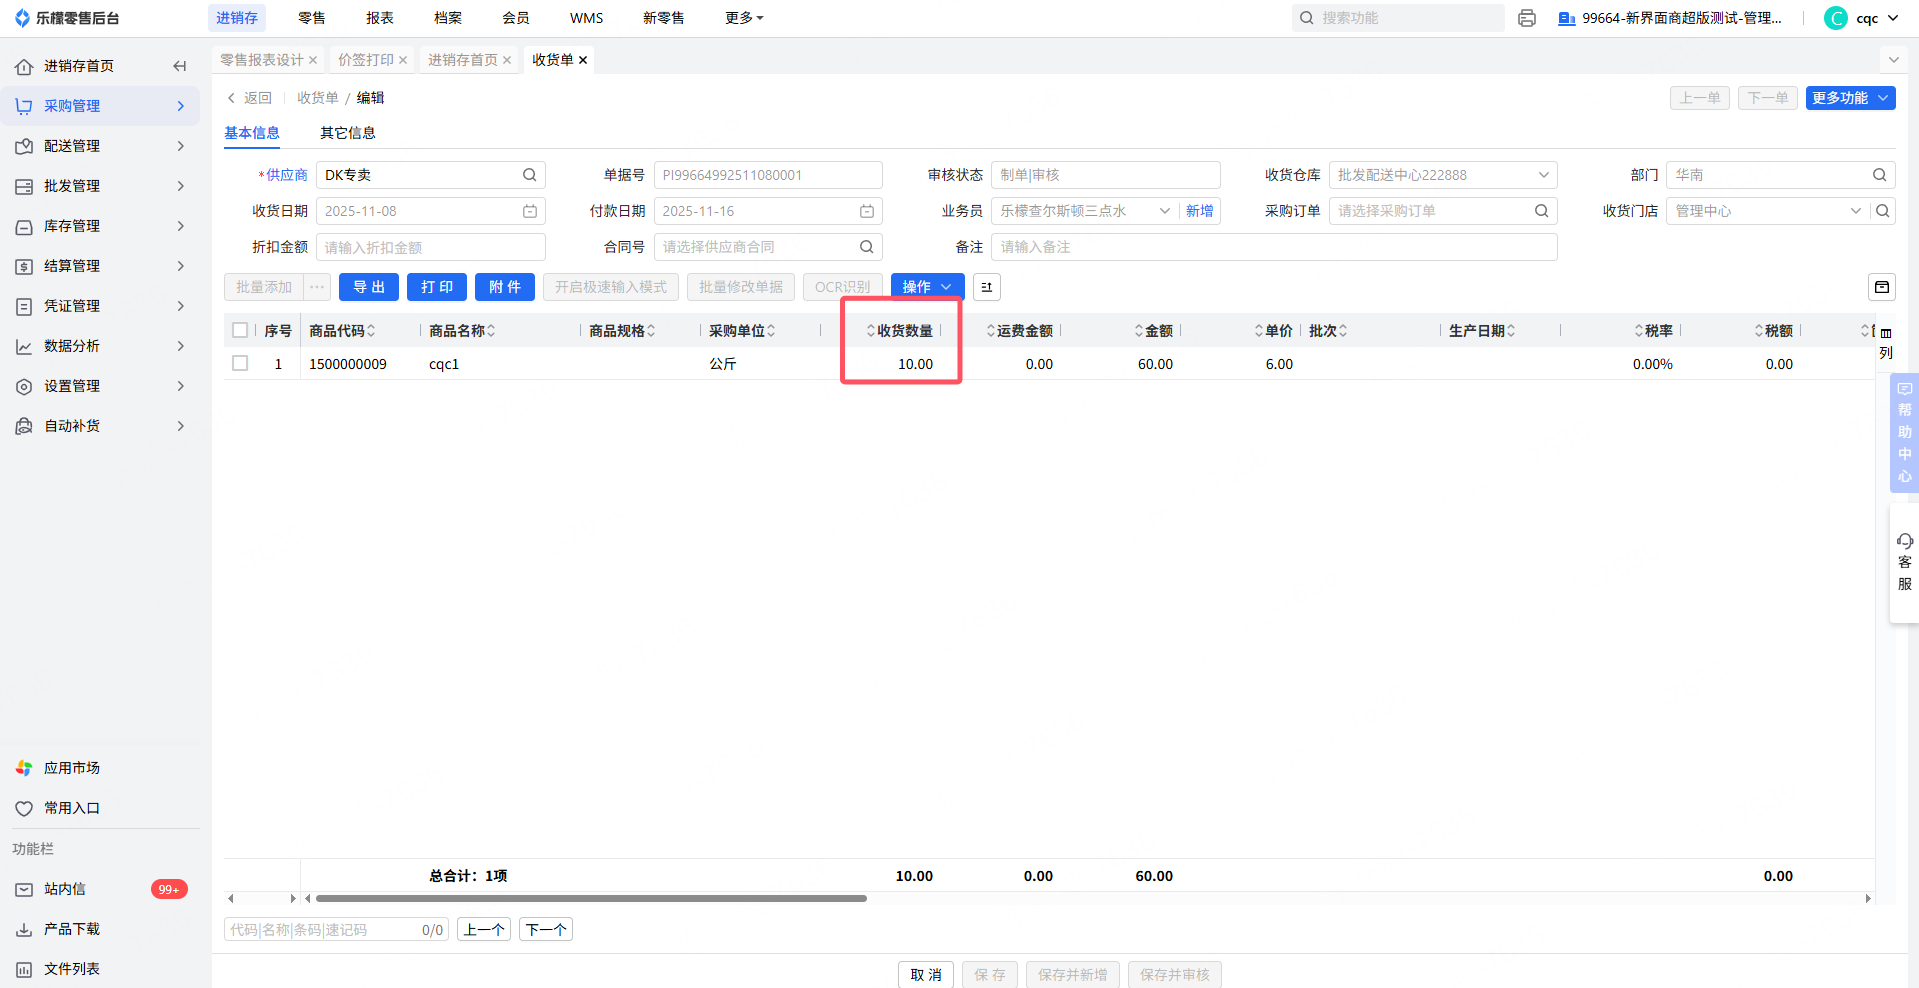Expand the 更多功能 dropdown

[x=1849, y=98]
